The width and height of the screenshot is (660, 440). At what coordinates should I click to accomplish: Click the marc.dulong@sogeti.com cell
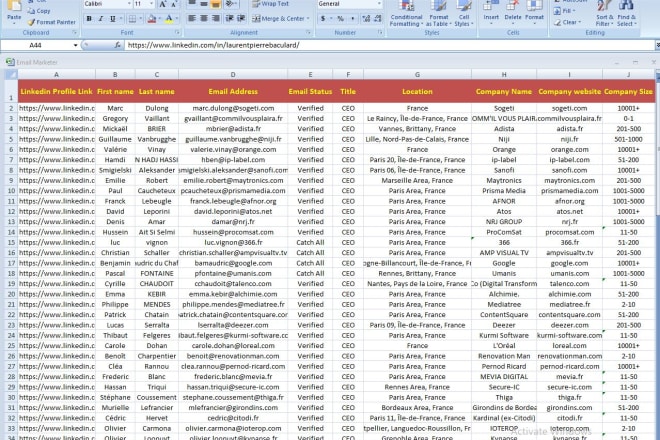click(x=233, y=108)
